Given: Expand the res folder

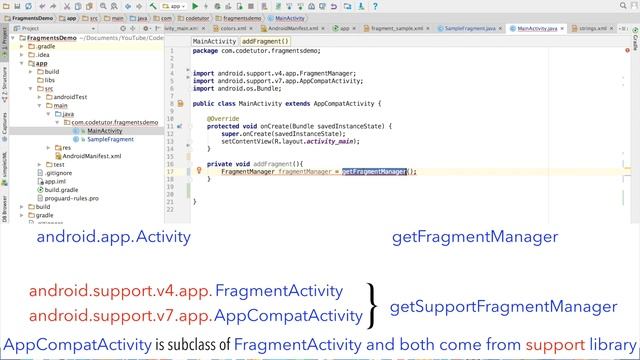Looking at the screenshot, I should (49, 148).
